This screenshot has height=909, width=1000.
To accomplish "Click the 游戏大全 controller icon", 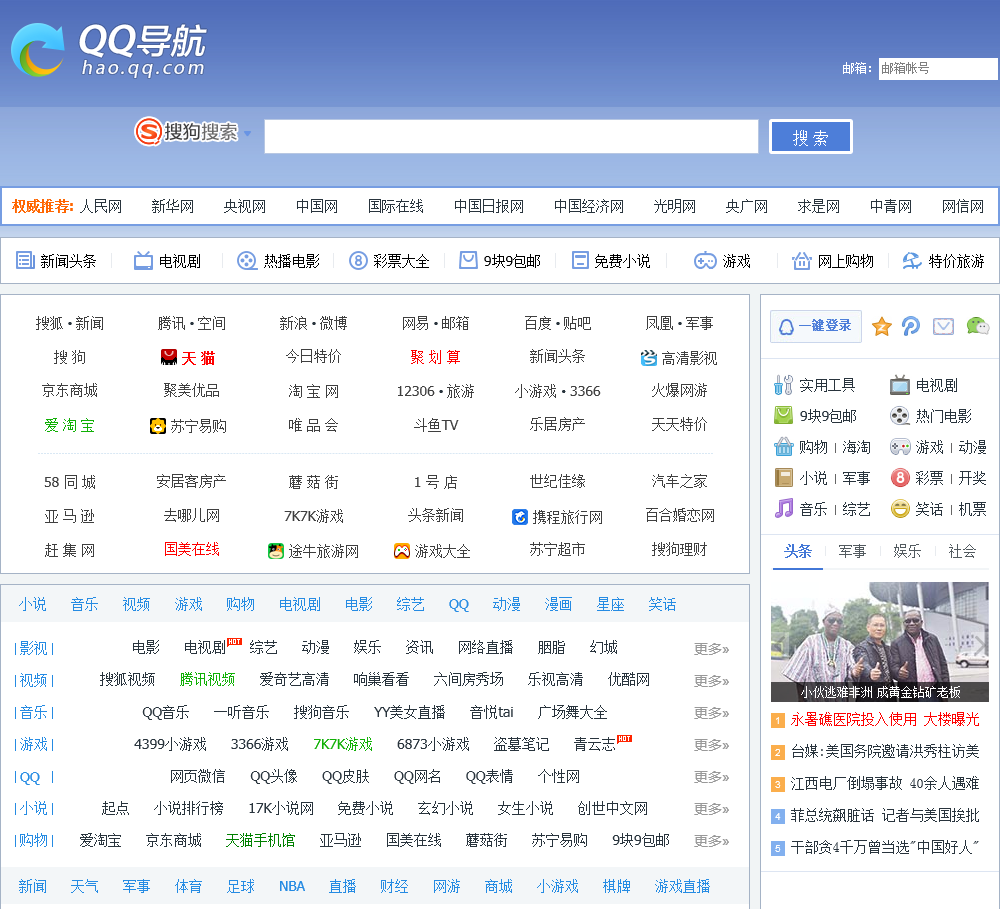I will 402,551.
